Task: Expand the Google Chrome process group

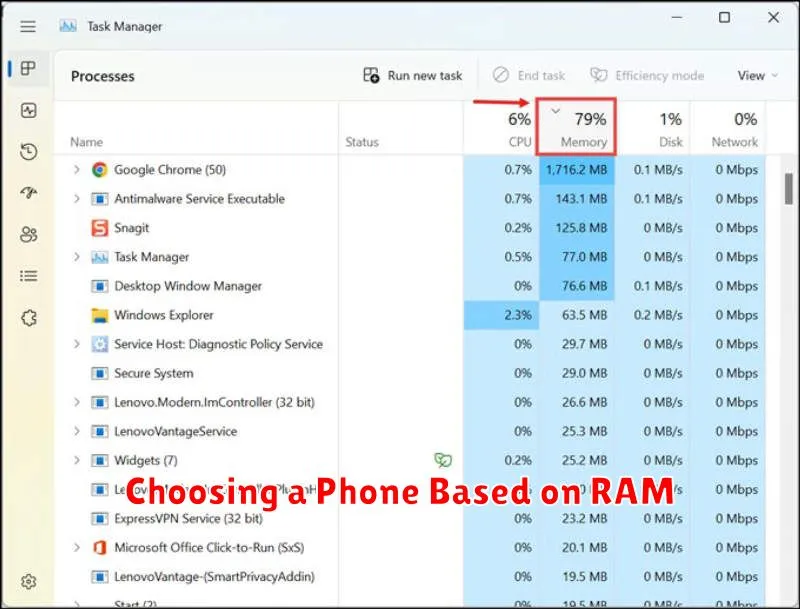Action: click(x=77, y=169)
